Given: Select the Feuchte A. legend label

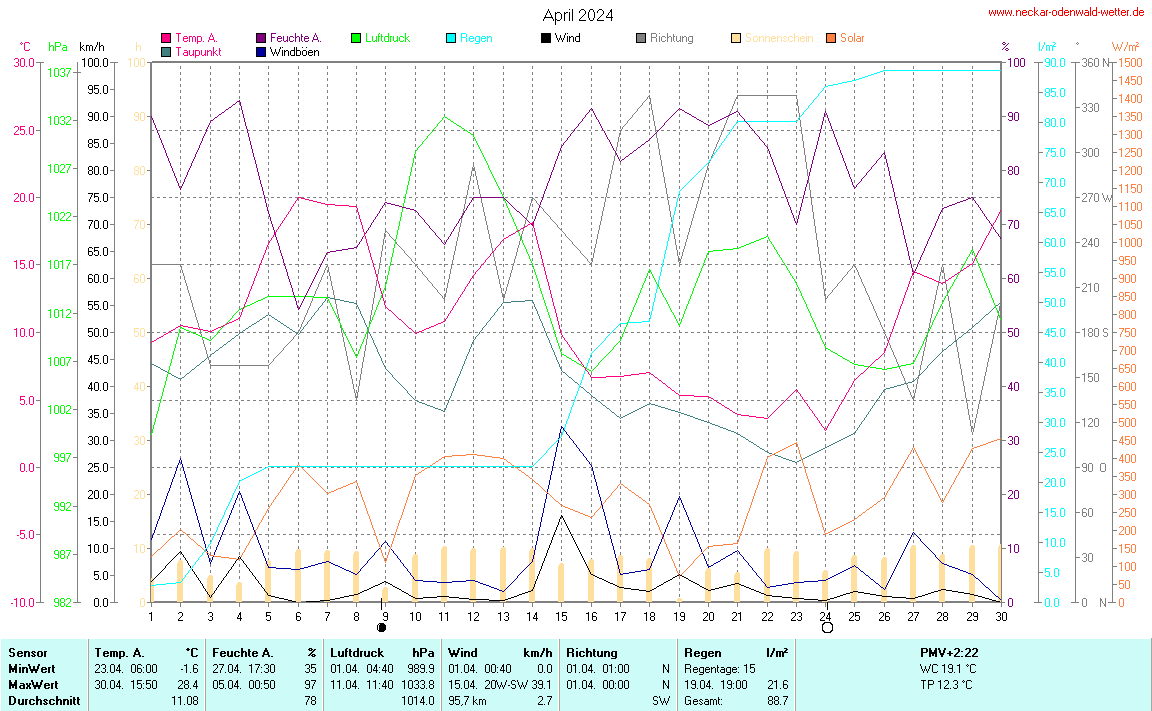Looking at the screenshot, I should tap(296, 38).
